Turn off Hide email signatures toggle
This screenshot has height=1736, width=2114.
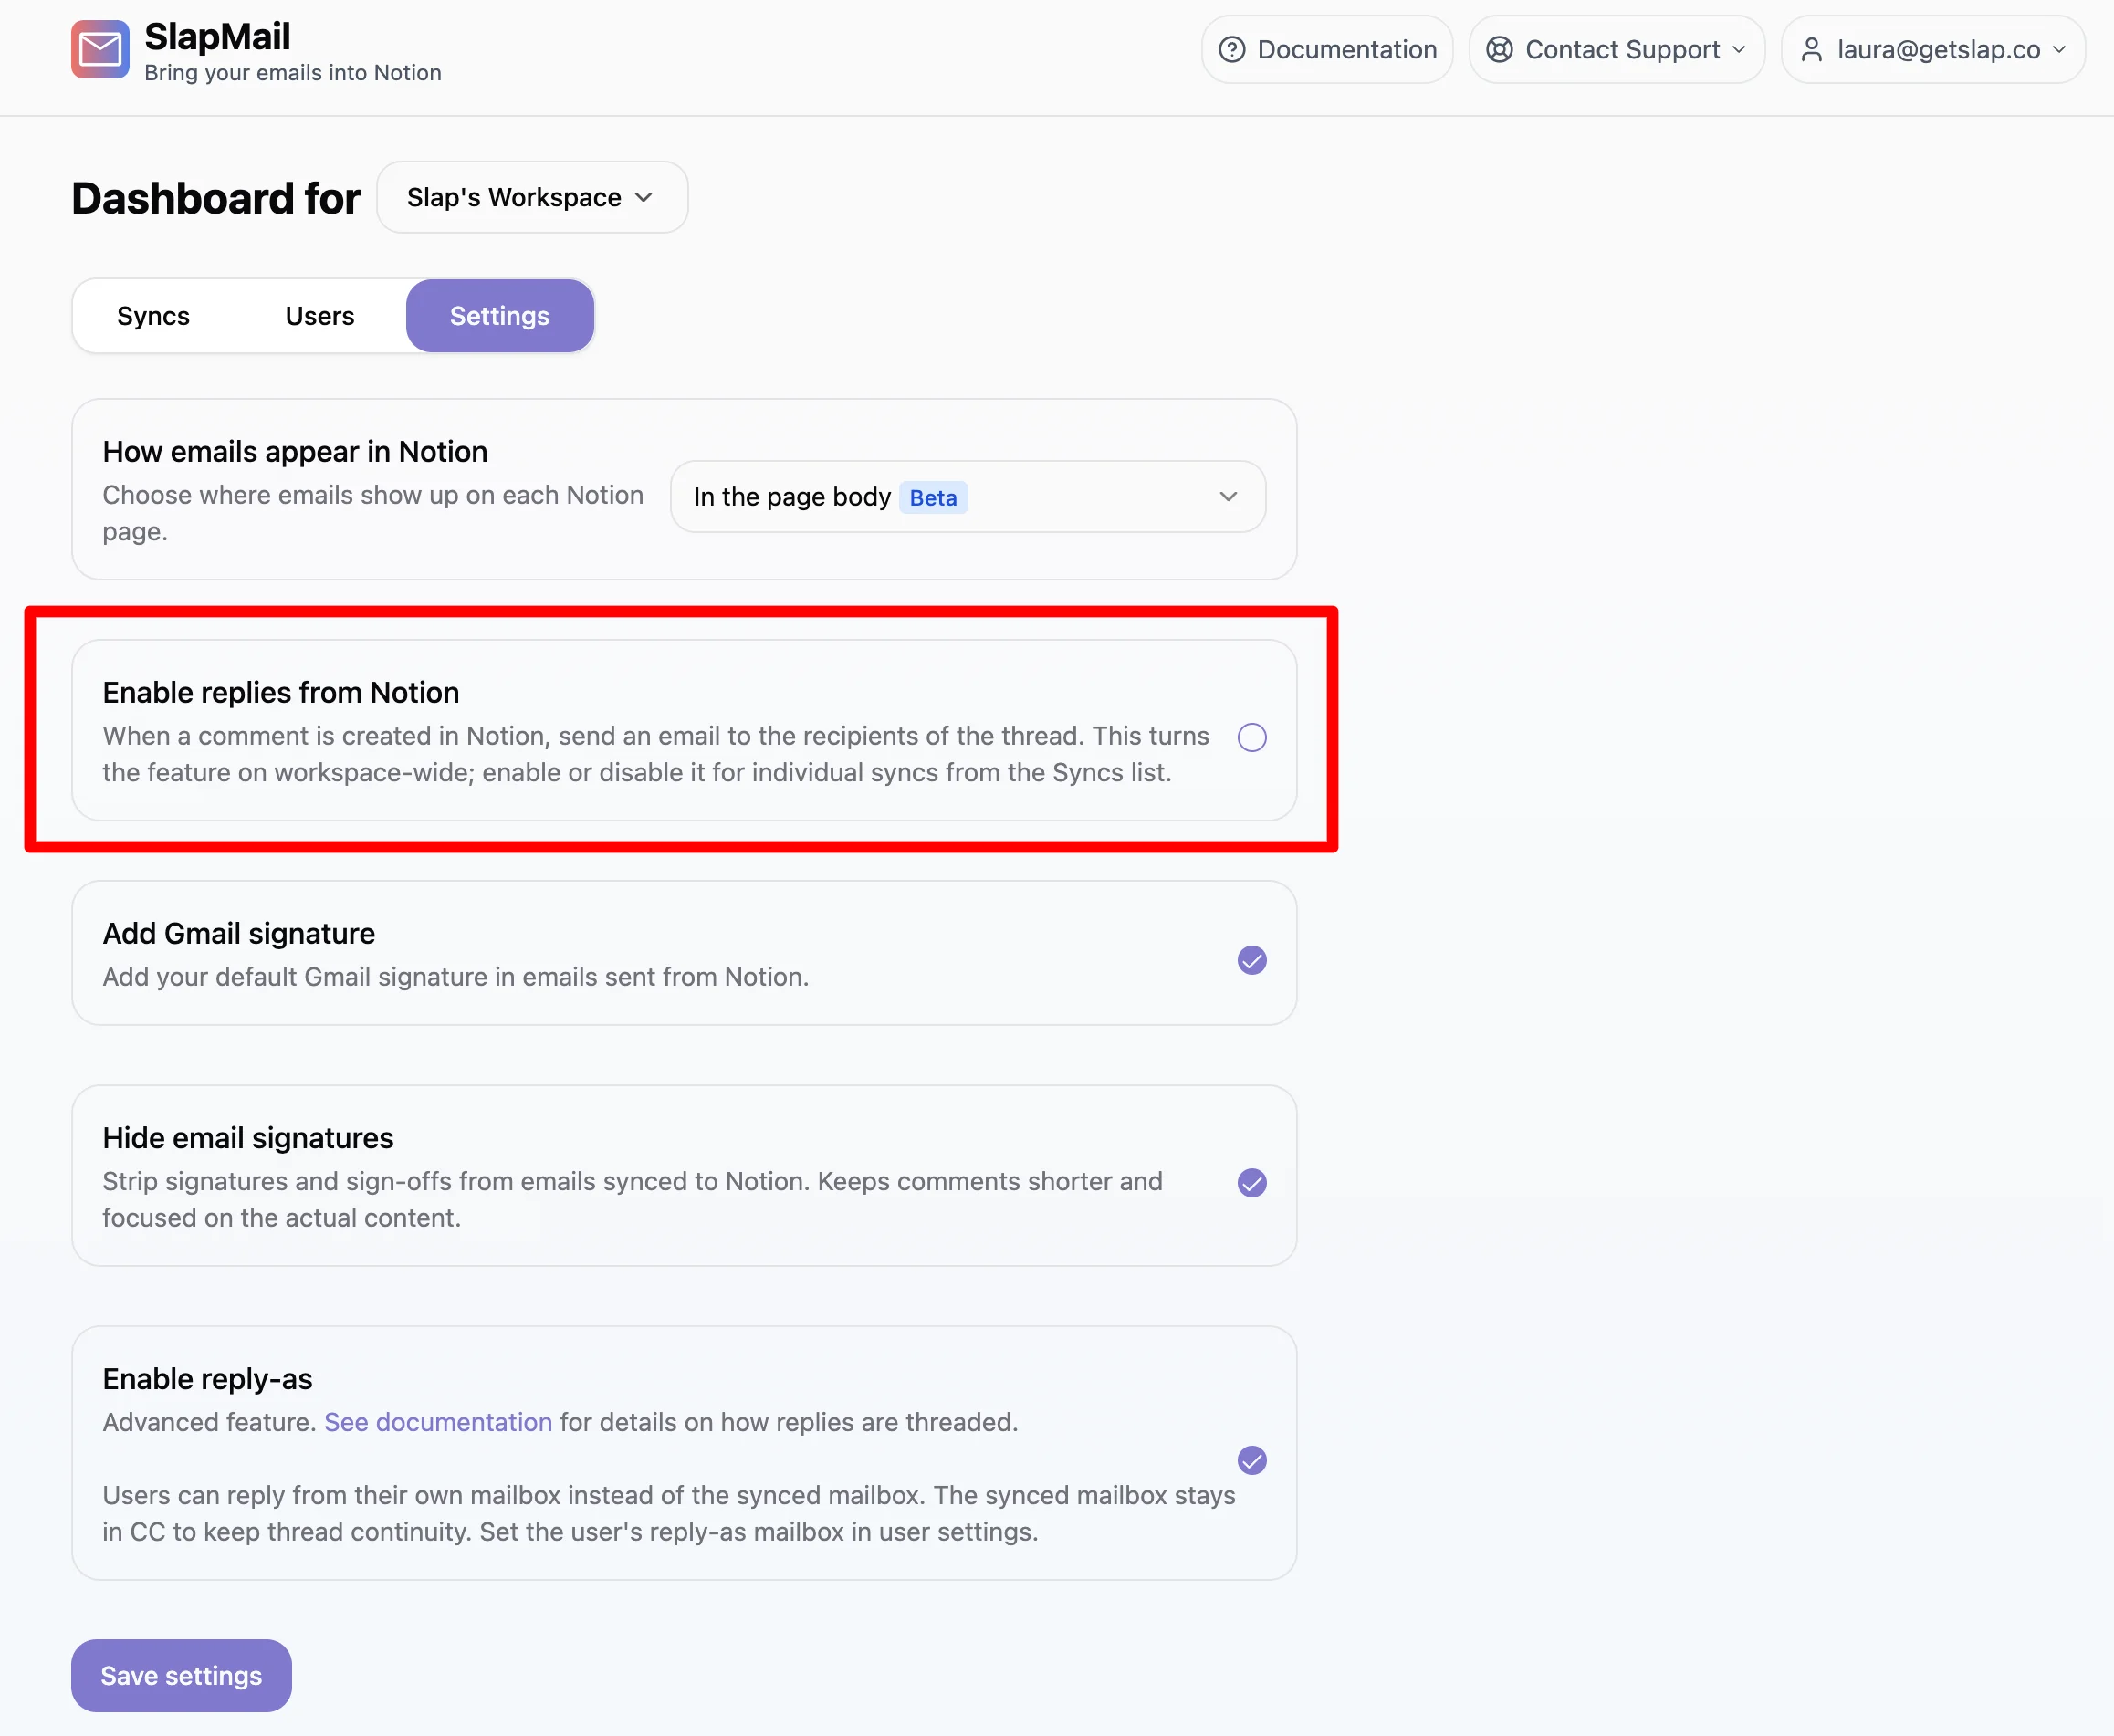click(x=1252, y=1183)
